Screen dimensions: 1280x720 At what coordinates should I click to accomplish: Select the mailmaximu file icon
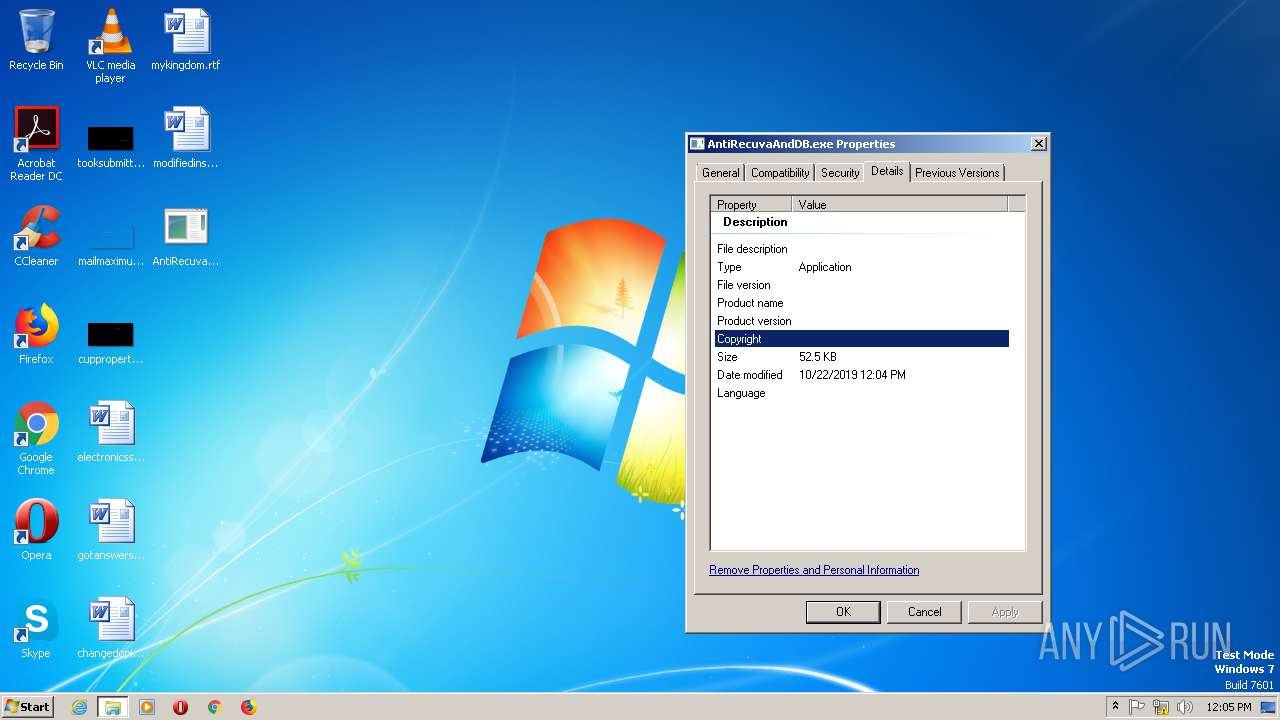110,244
